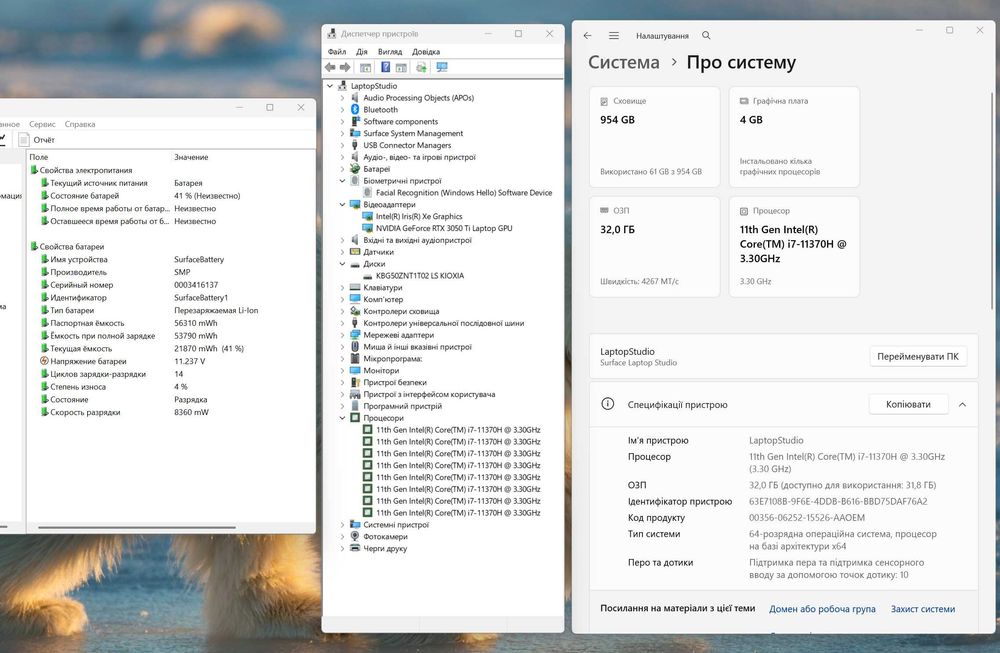Expand Audio Processing Objects (APOs) node
This screenshot has width=1000, height=653.
pyautogui.click(x=342, y=98)
